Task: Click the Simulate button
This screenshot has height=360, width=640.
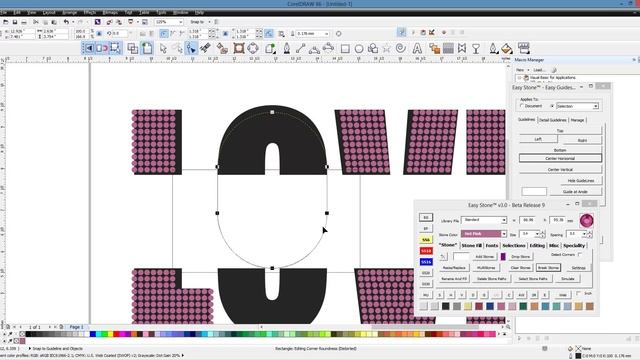Action: [x=567, y=279]
